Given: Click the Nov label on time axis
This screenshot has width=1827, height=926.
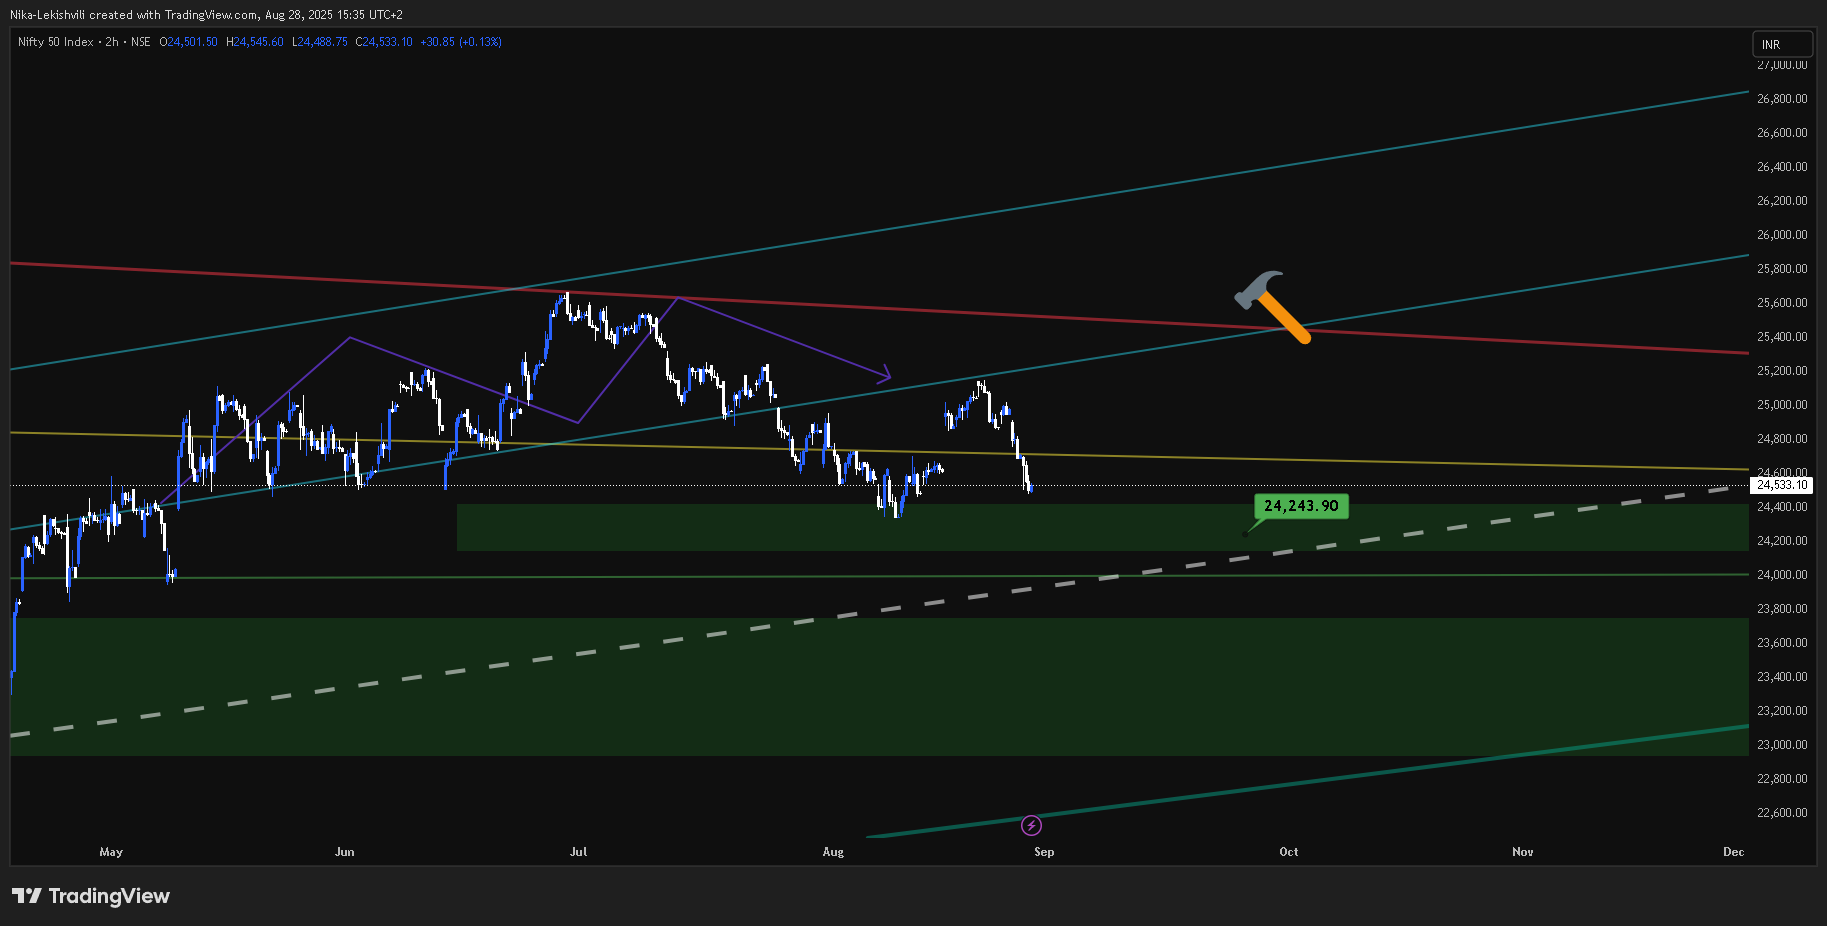Looking at the screenshot, I should (1523, 852).
